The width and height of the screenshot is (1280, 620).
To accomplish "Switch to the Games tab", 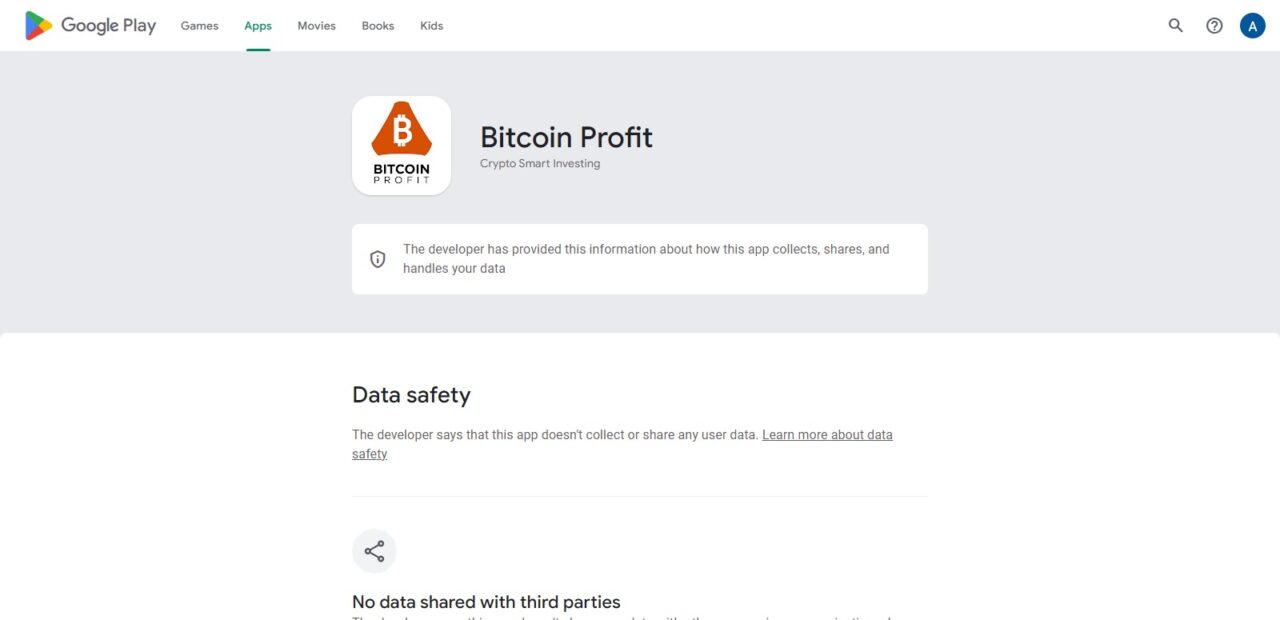I will tap(199, 26).
